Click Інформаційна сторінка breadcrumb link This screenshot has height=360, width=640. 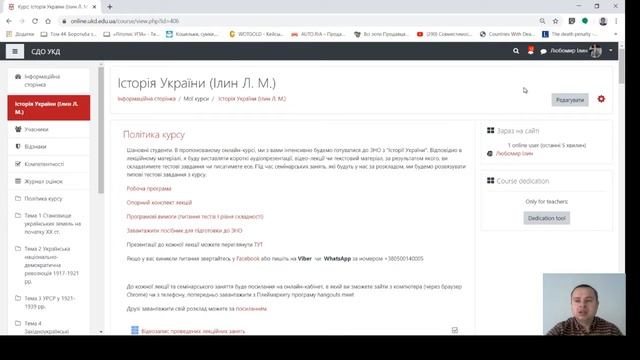click(x=147, y=99)
